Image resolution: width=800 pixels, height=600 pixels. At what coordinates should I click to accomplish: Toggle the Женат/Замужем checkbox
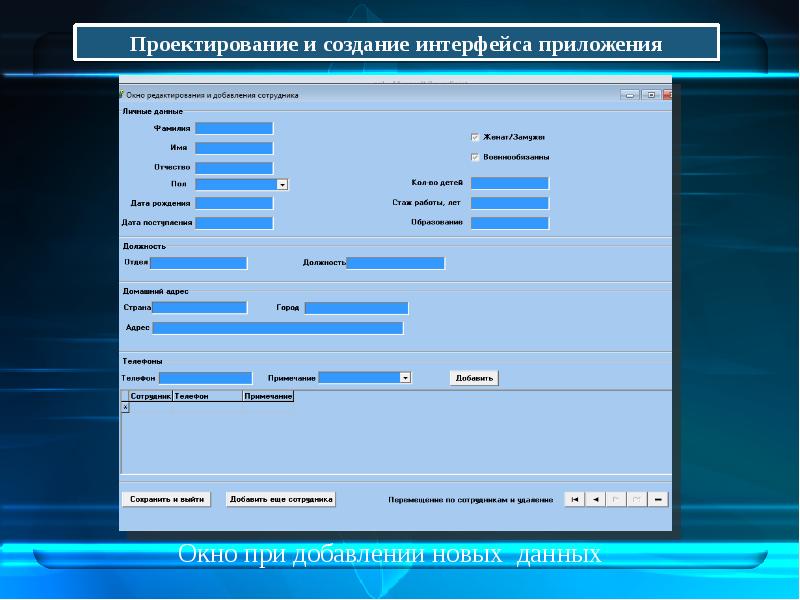475,137
